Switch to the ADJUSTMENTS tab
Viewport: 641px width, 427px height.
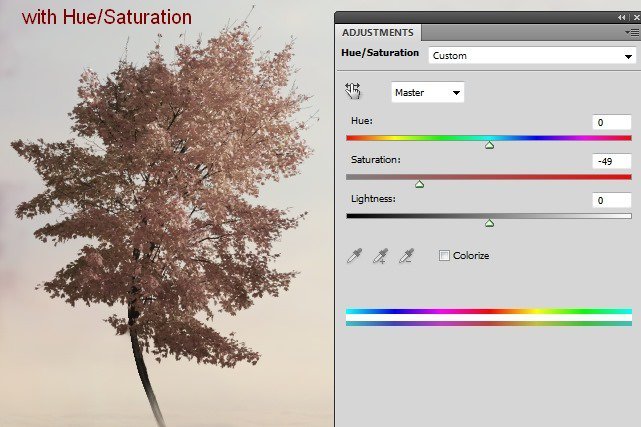point(378,32)
